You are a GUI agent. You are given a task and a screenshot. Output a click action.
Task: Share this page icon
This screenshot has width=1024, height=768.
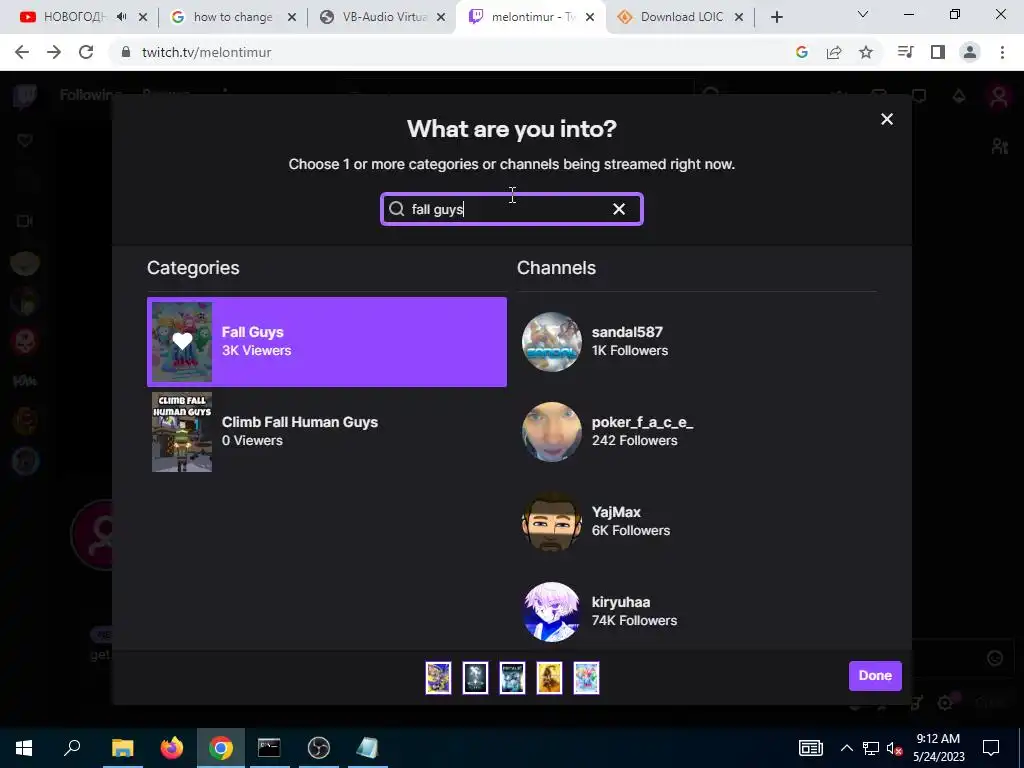(x=834, y=52)
